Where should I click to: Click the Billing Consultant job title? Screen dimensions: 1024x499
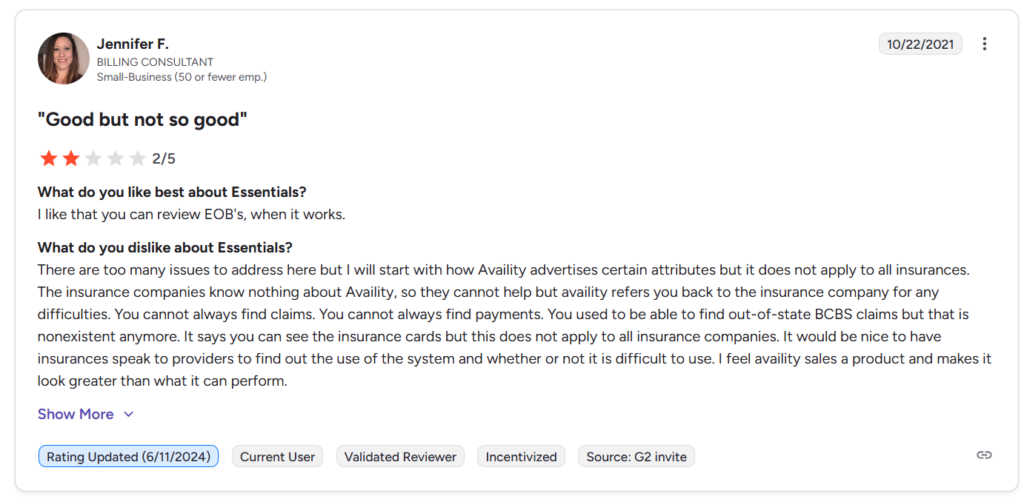(155, 62)
